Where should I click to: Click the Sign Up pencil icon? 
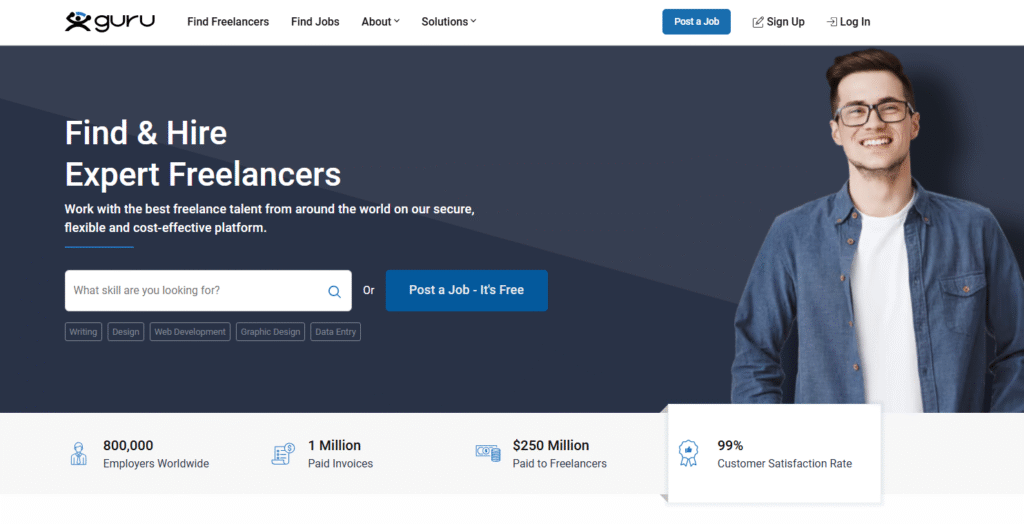pyautogui.click(x=758, y=22)
